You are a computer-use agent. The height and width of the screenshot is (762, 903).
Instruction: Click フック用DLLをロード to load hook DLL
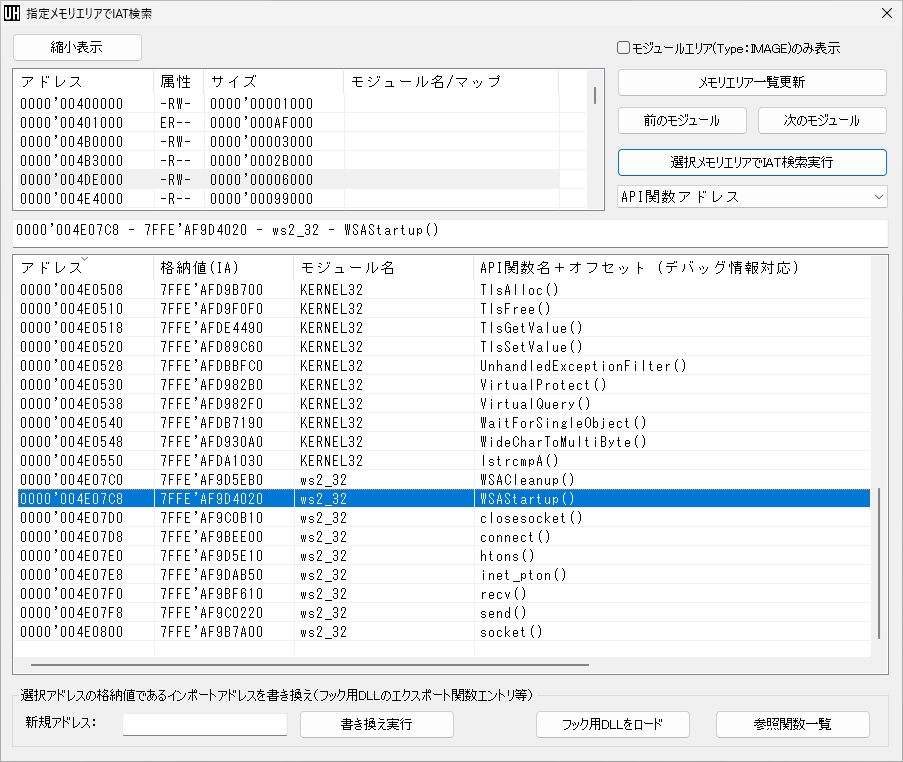point(613,725)
